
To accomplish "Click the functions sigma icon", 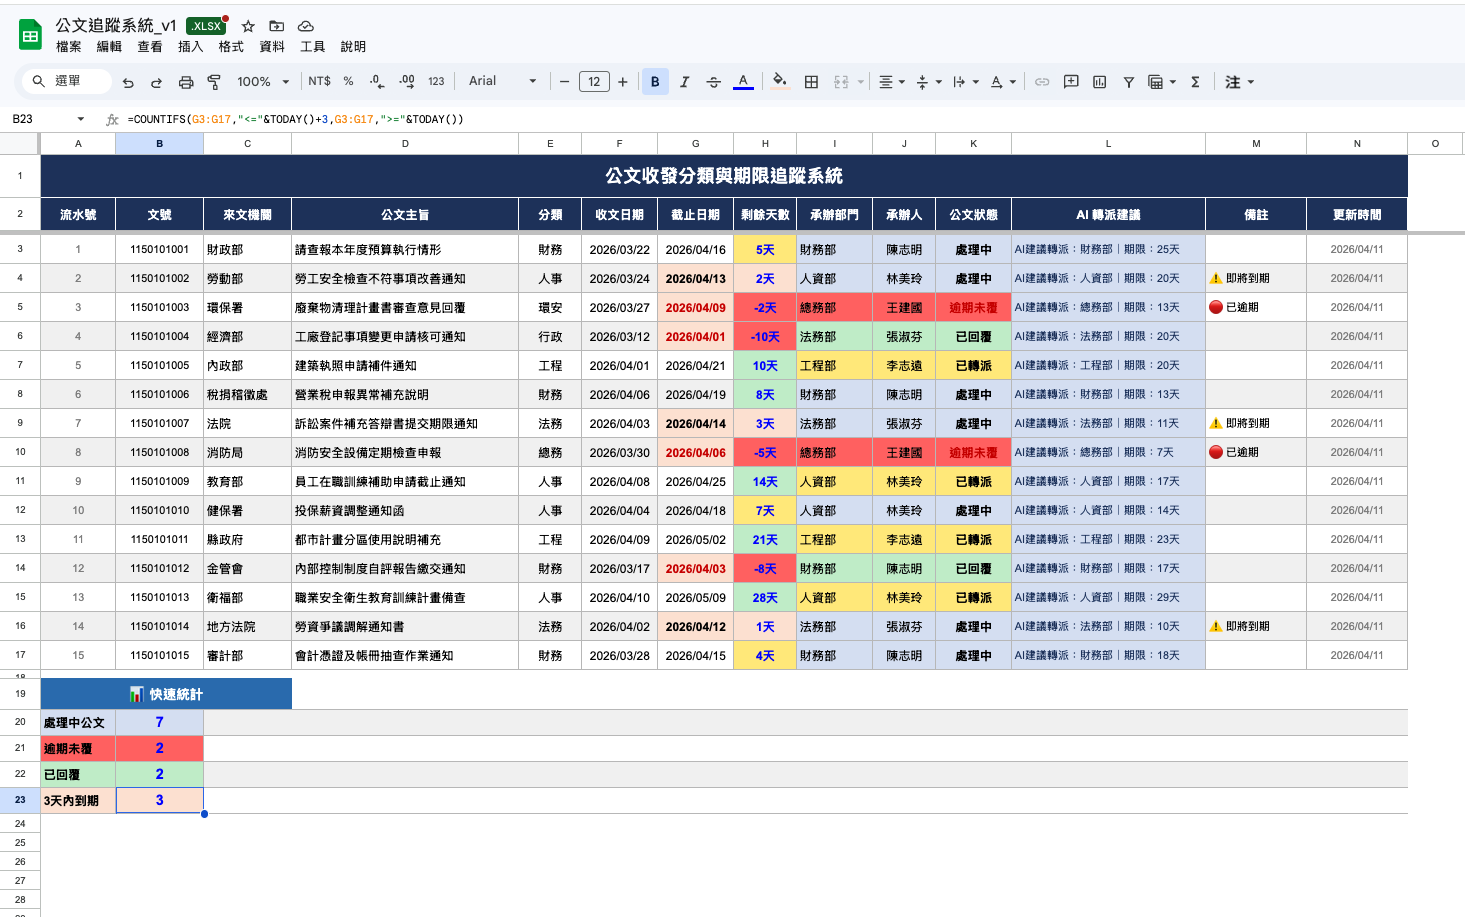I will 1195,82.
